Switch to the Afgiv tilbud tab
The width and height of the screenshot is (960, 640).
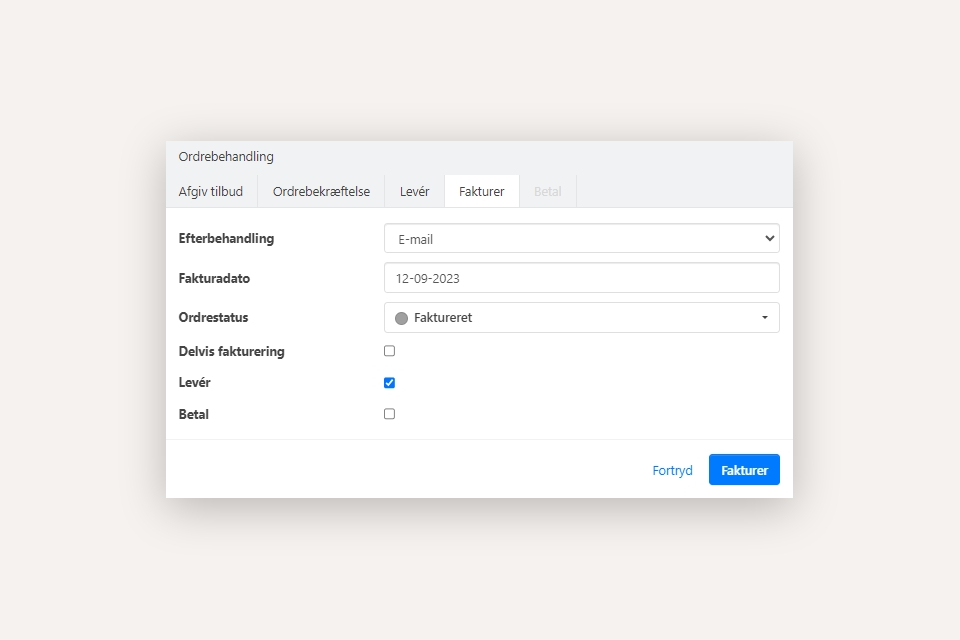point(211,191)
